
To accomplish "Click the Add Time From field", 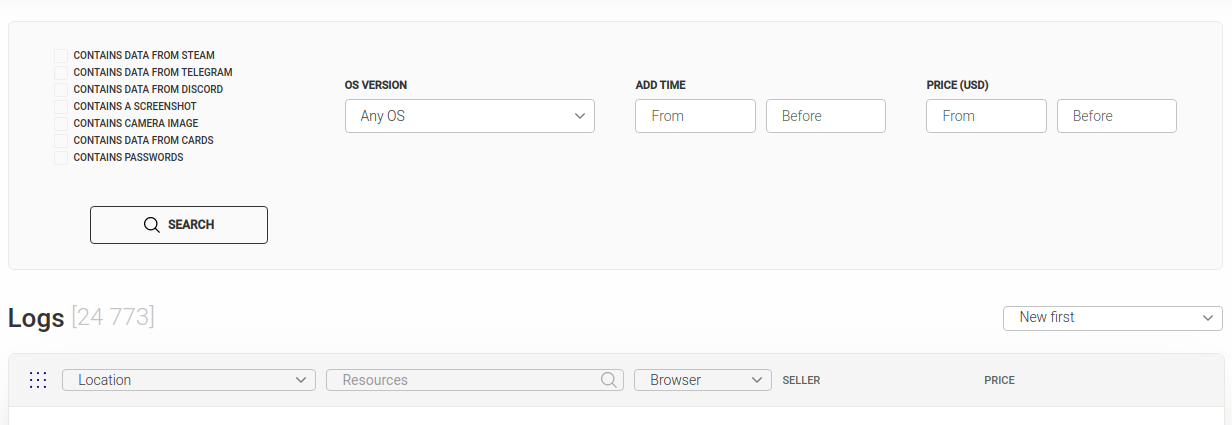I will point(695,116).
